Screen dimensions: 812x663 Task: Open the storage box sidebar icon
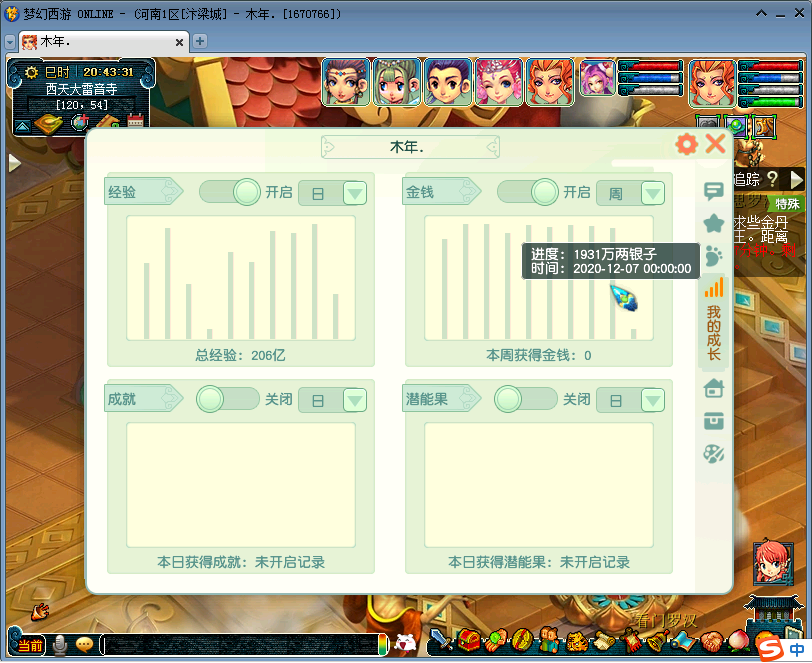[714, 421]
